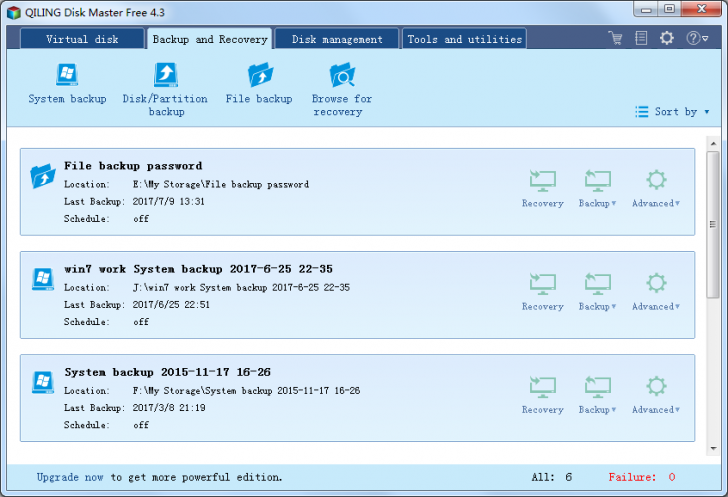
Task: Open the Sort by dropdown
Action: [672, 111]
